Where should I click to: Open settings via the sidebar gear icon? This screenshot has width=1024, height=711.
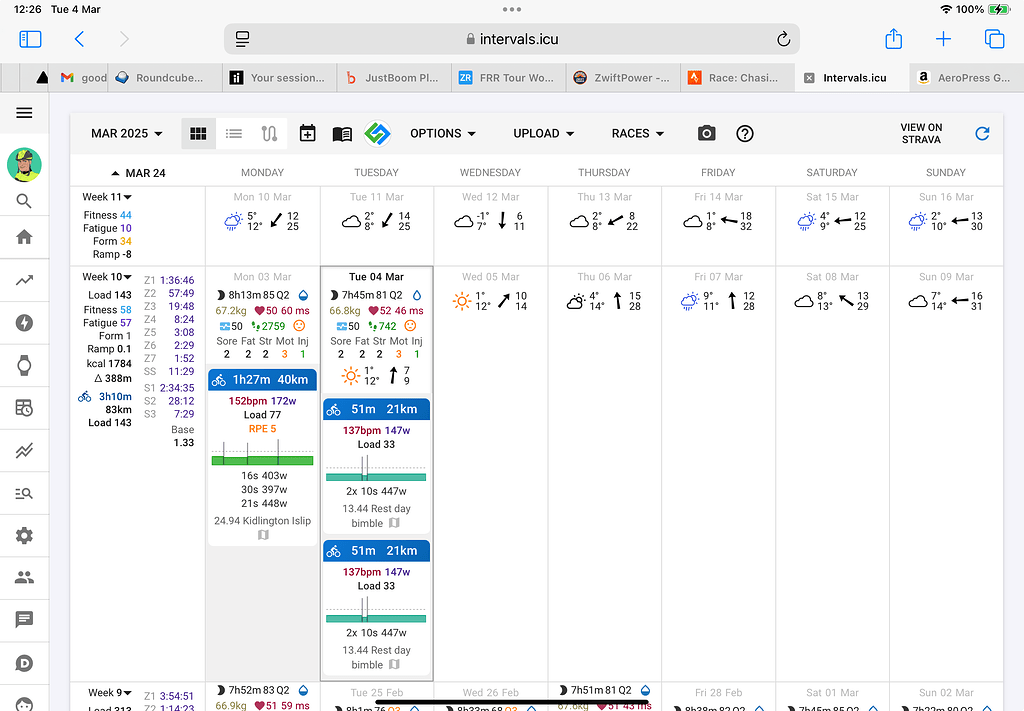24,535
